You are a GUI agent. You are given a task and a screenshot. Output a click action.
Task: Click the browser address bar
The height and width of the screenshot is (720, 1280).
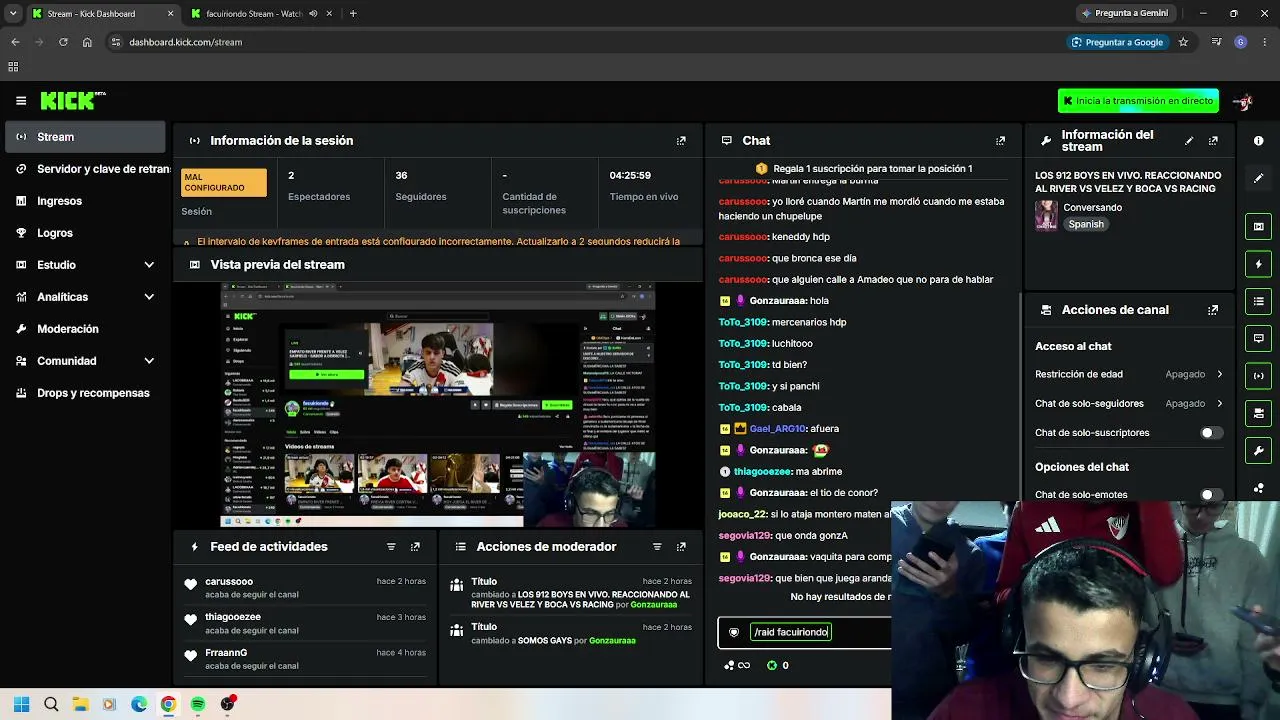pyautogui.click(x=590, y=42)
